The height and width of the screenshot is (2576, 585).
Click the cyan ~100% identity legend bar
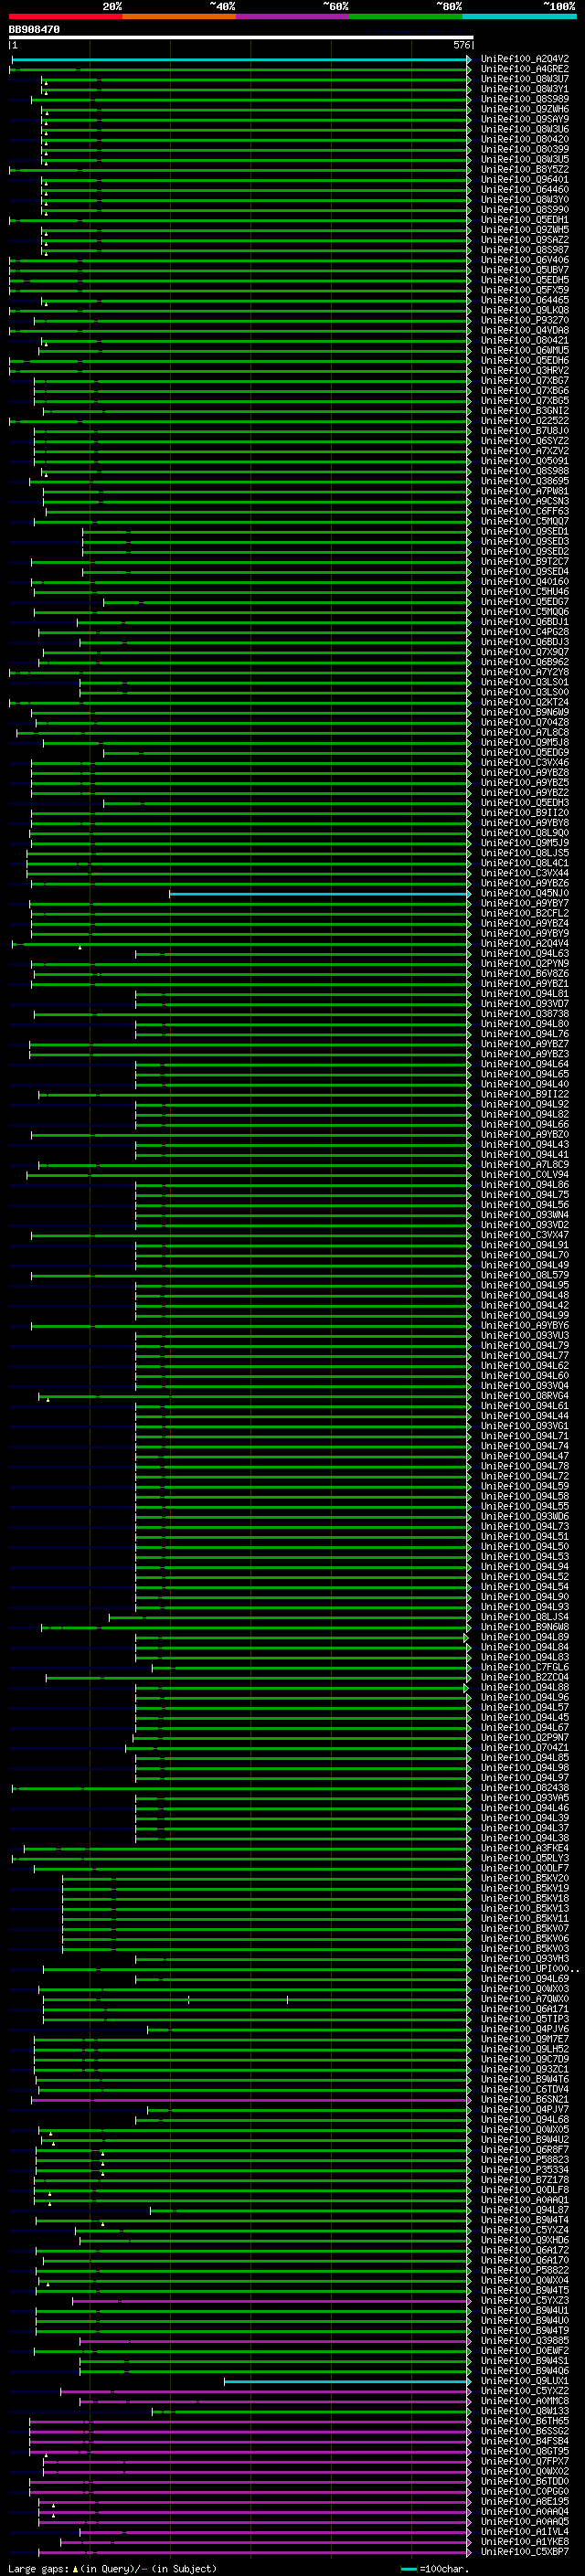pyautogui.click(x=519, y=16)
